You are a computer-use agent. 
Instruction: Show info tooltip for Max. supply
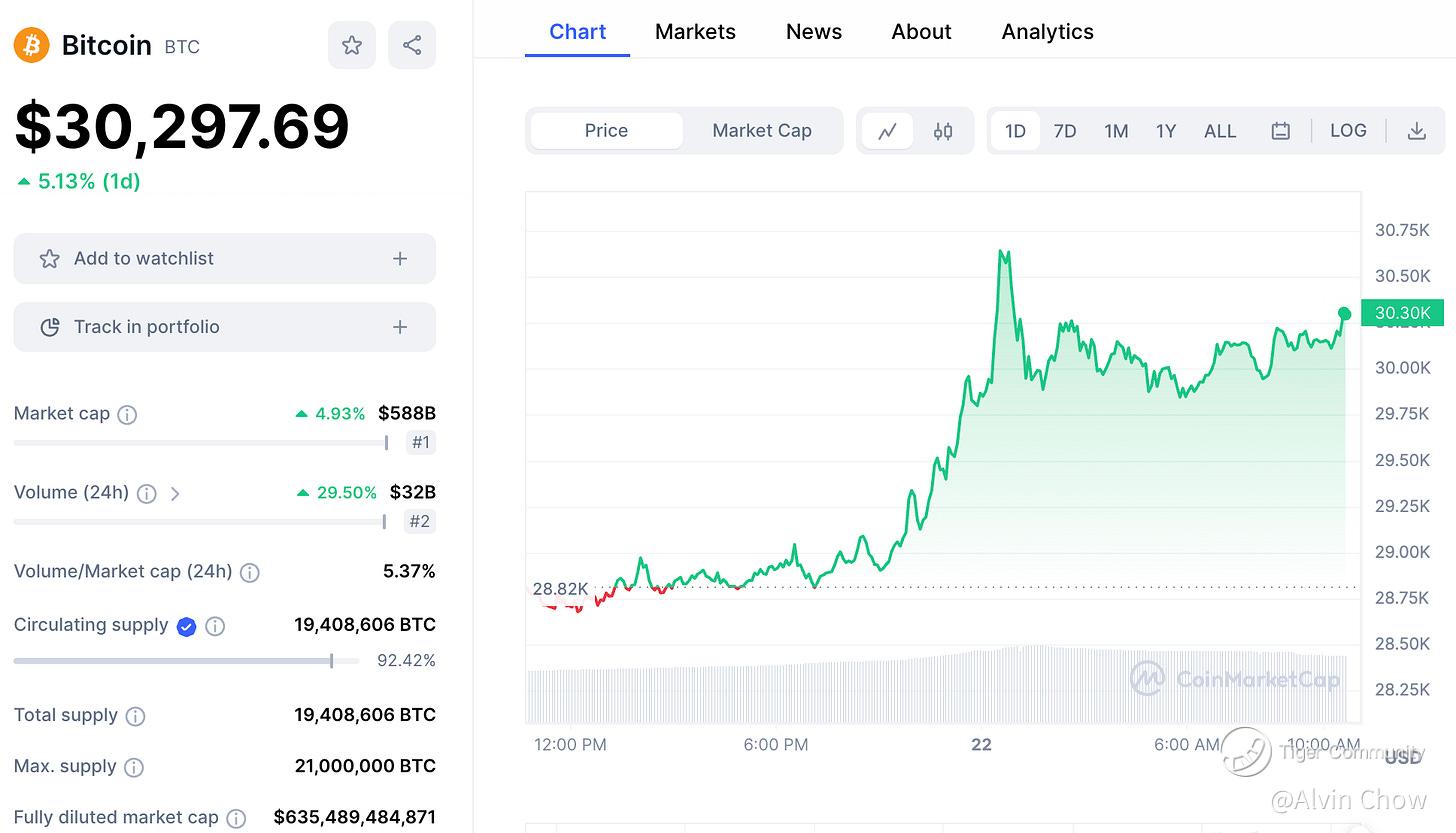tap(133, 767)
